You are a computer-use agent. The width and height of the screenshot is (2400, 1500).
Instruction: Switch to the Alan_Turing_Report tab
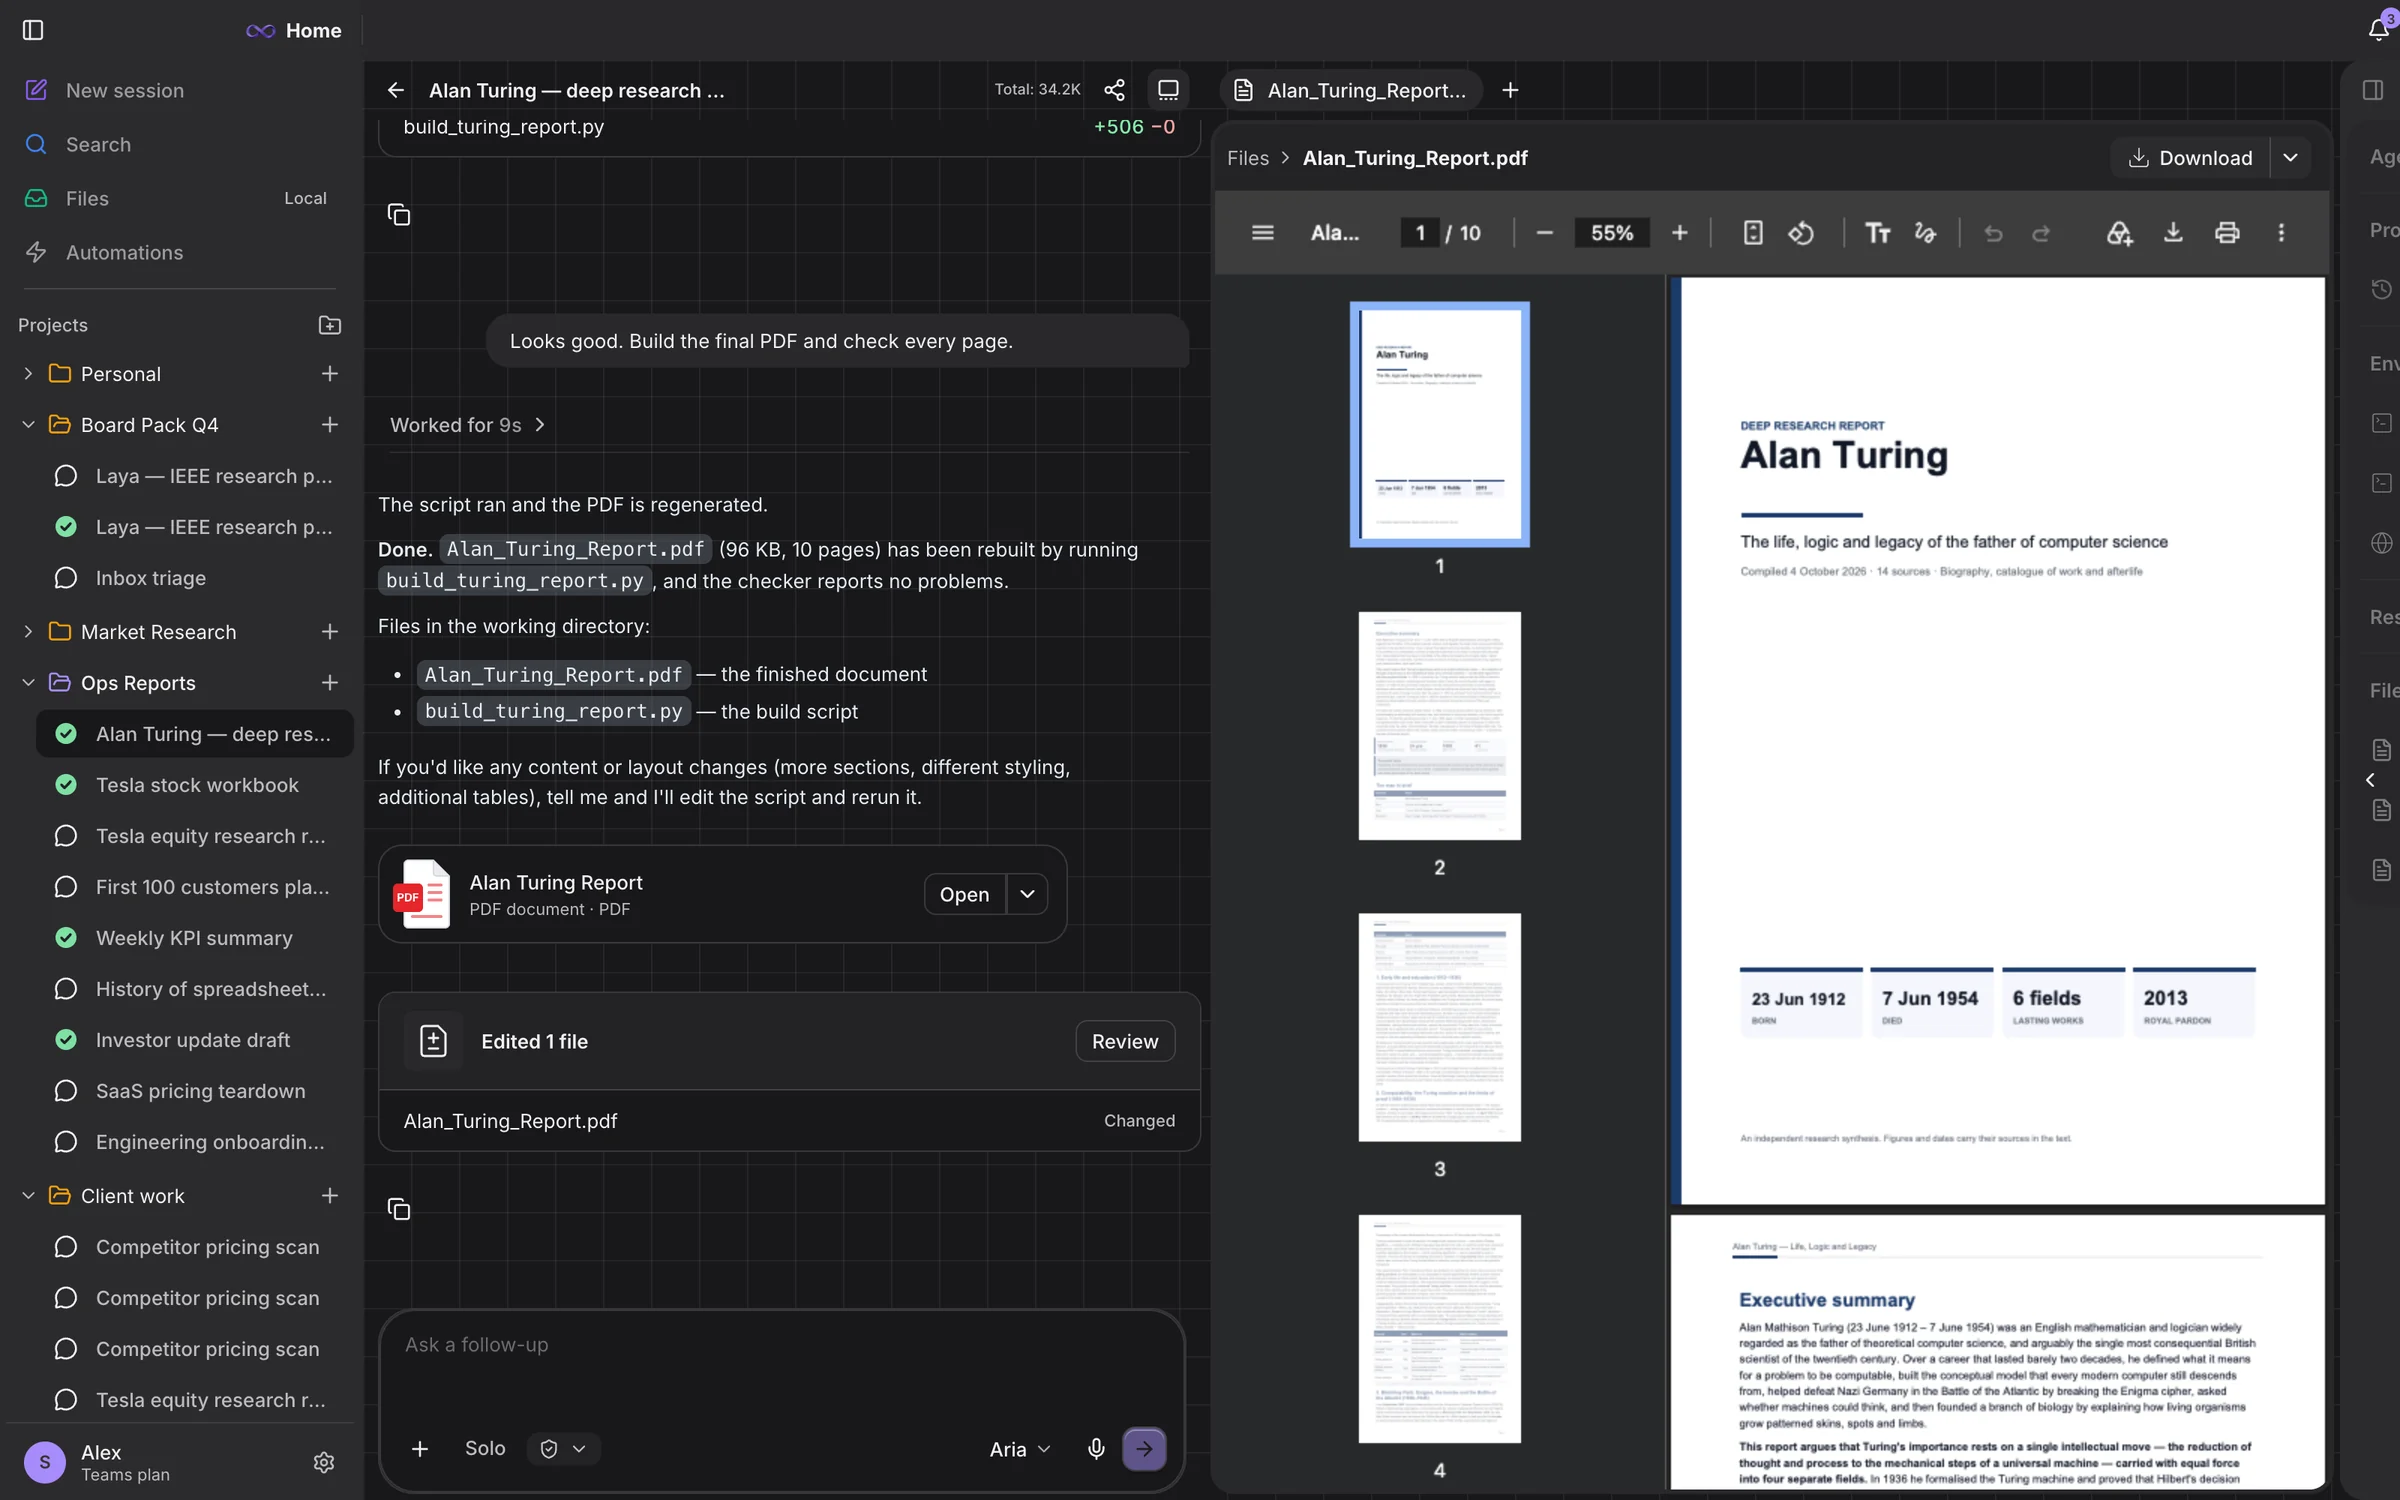tap(1351, 90)
